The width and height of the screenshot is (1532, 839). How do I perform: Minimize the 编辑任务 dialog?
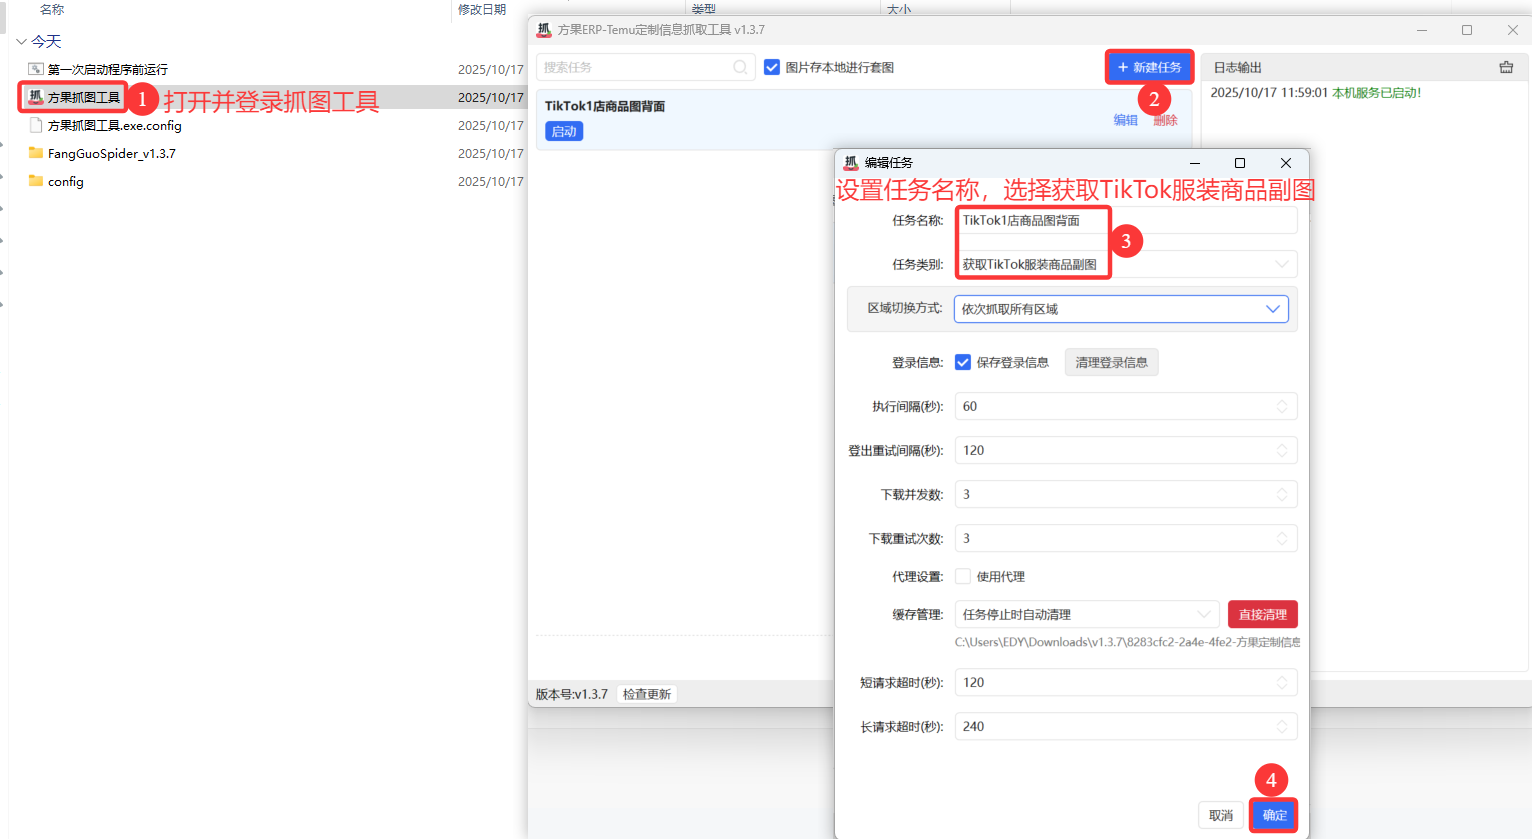tap(1195, 163)
